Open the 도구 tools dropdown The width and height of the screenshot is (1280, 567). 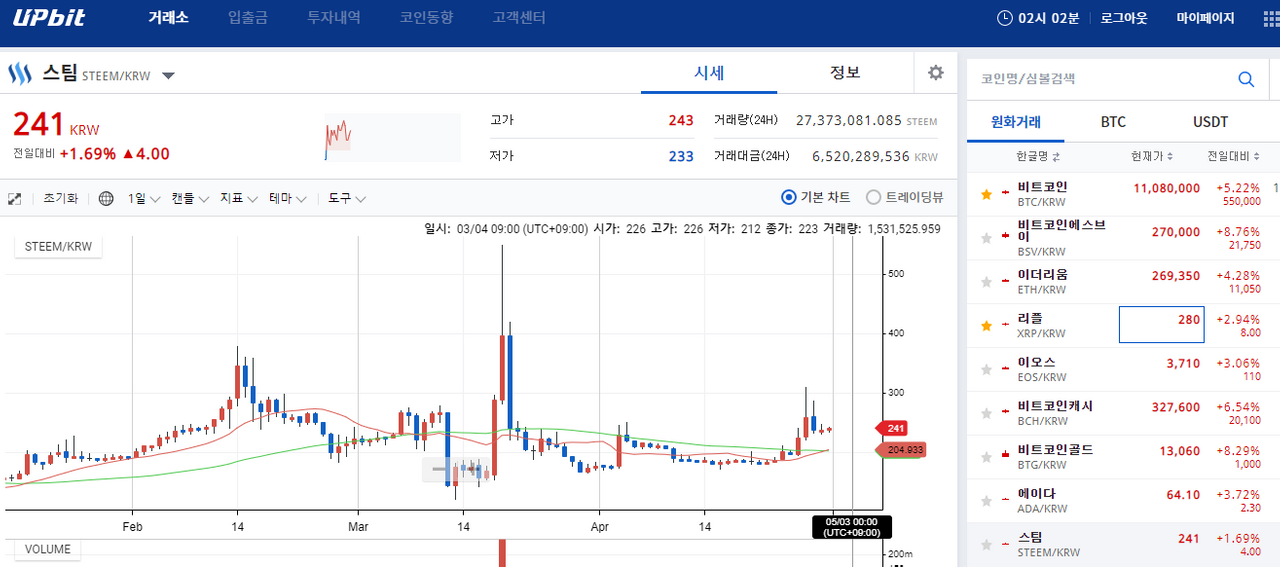tap(347, 198)
